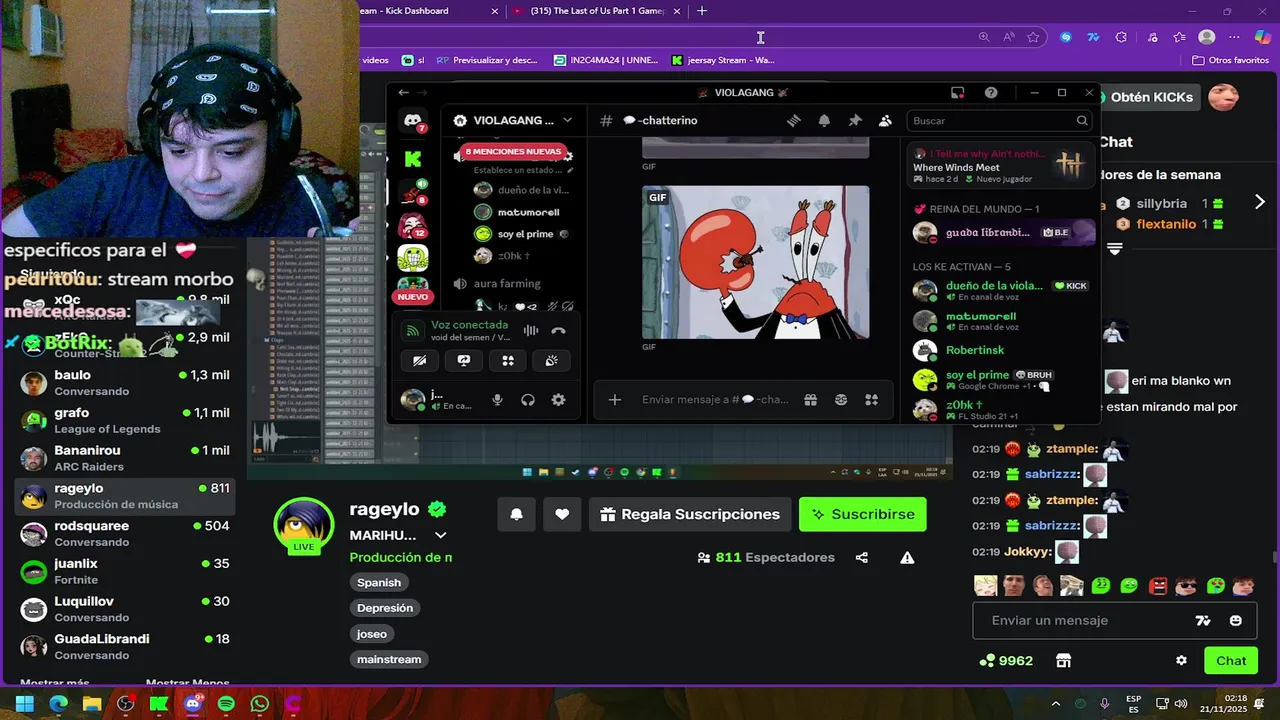Open new browser tab with plus
This screenshot has width=1280, height=720.
pyautogui.click(x=702, y=11)
